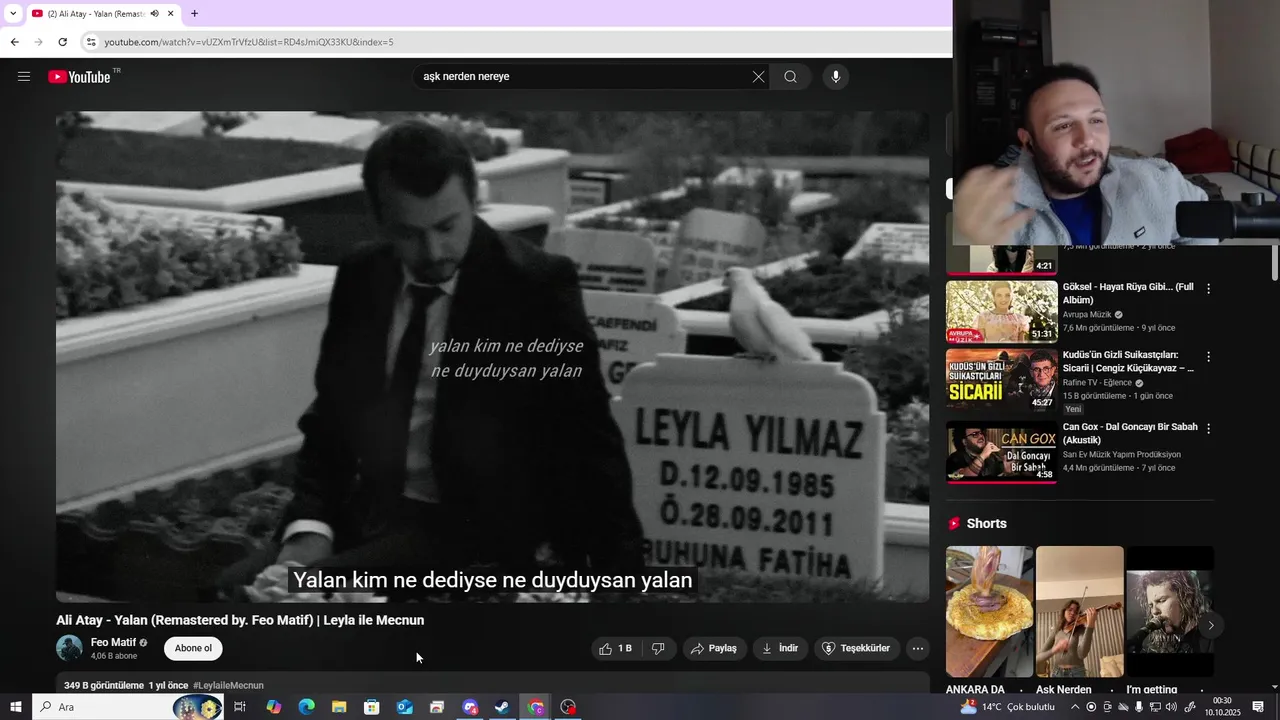Open the YouTube hamburger guide menu
1280x720 pixels.
tap(24, 76)
